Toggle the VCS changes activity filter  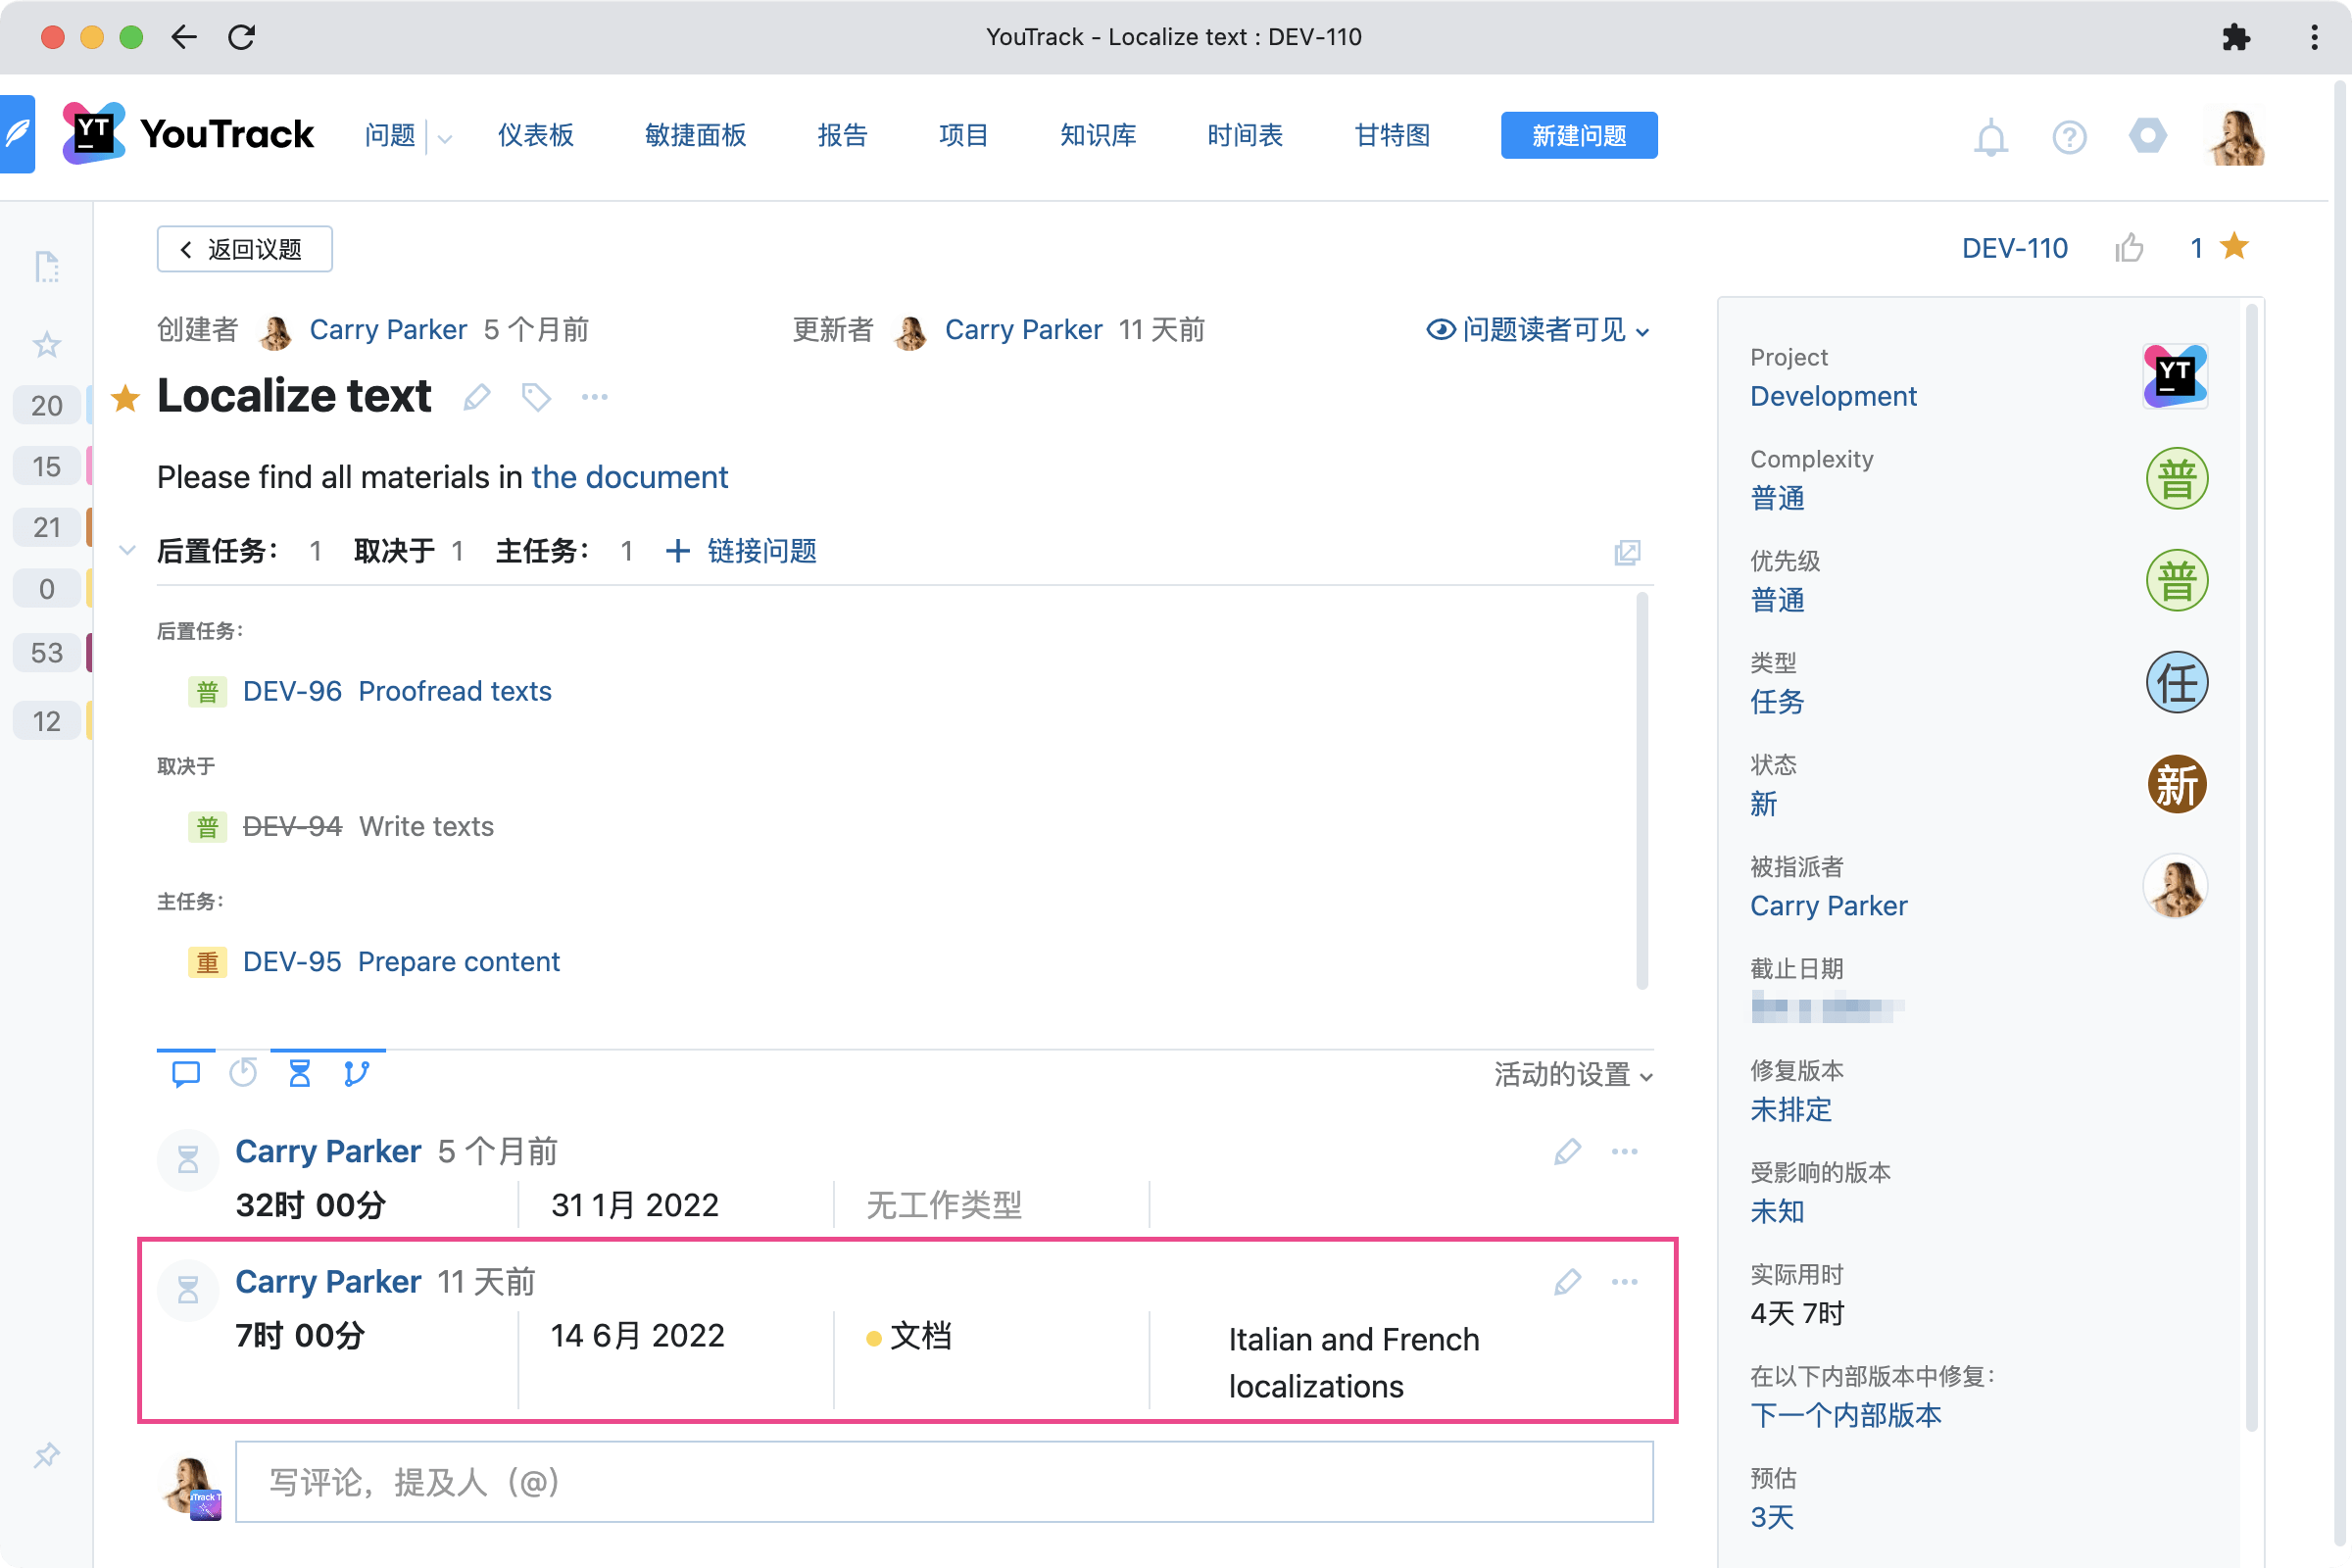tap(356, 1074)
